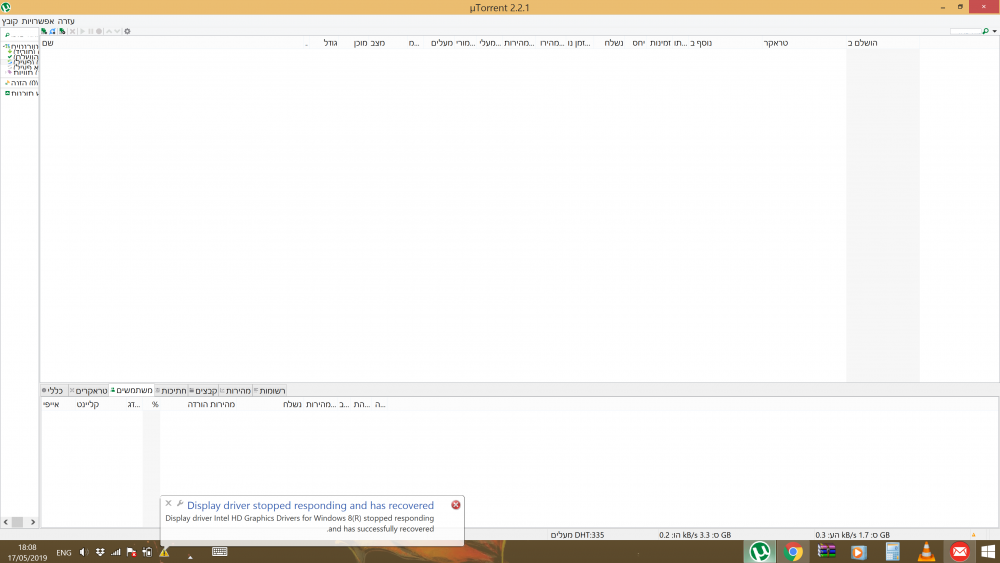Click the Create New Torrent icon

click(62, 31)
